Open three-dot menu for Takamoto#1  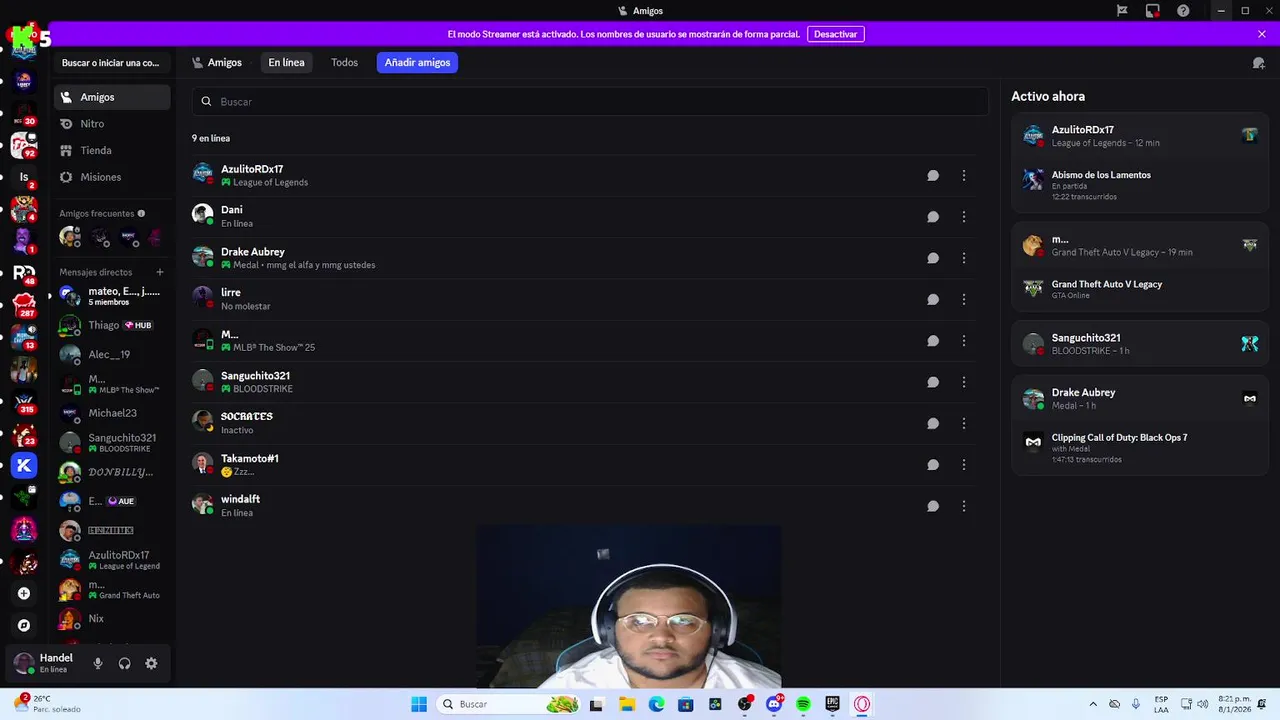(x=963, y=465)
